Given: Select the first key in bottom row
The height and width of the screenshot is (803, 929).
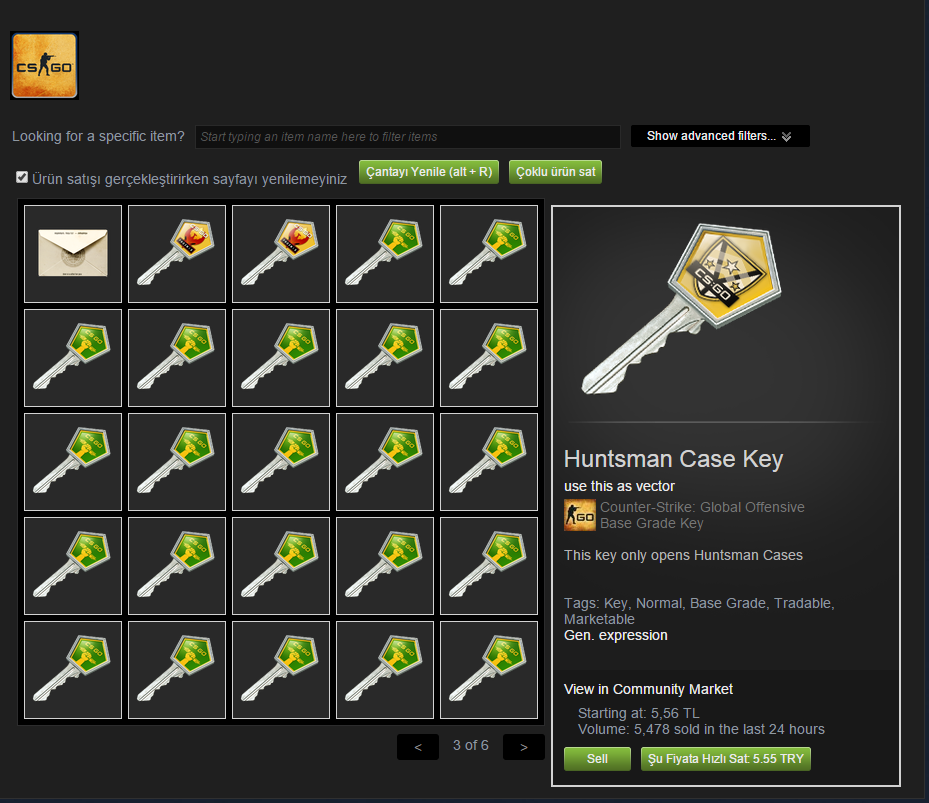Looking at the screenshot, I should tap(73, 670).
